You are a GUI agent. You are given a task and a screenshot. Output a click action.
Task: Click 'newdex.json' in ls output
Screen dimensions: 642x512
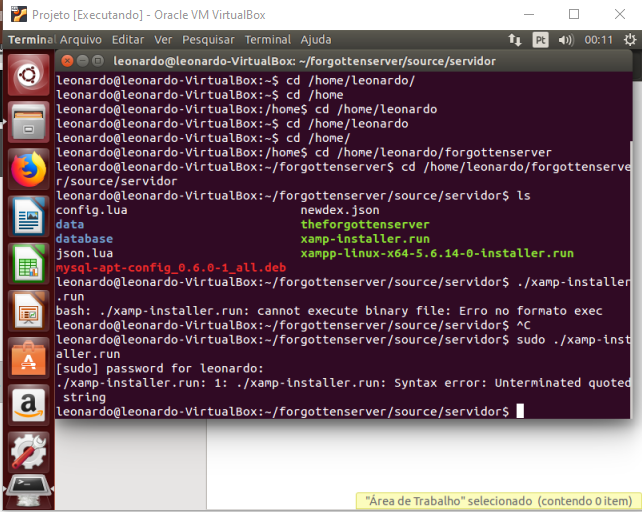coord(340,210)
